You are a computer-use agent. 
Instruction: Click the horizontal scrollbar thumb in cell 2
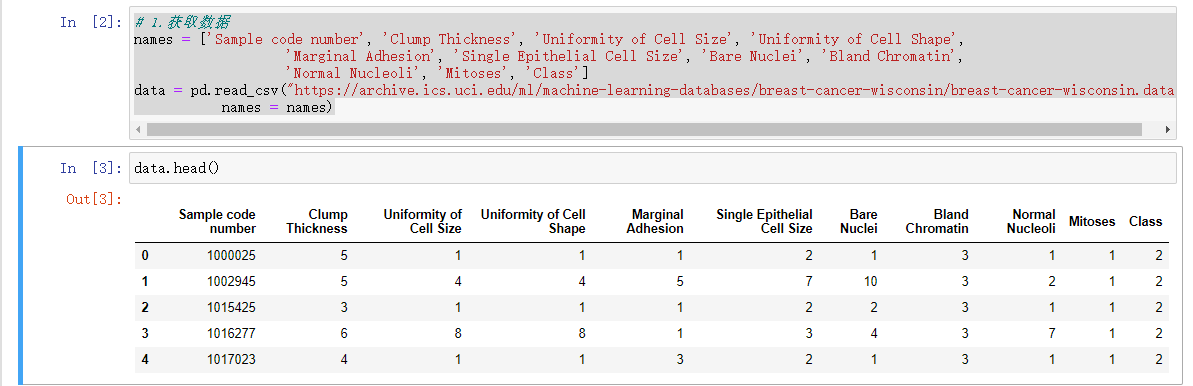tap(644, 129)
